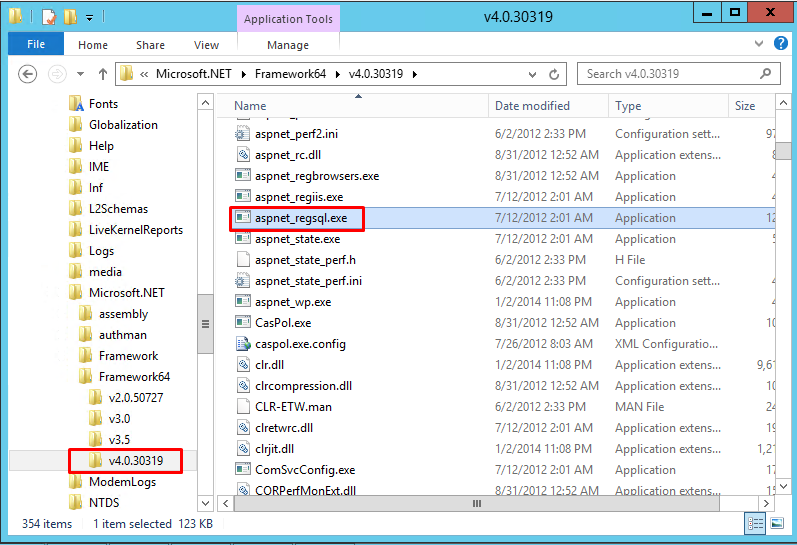Click the Application Tools contextual tab header
The width and height of the screenshot is (797, 545).
[288, 19]
